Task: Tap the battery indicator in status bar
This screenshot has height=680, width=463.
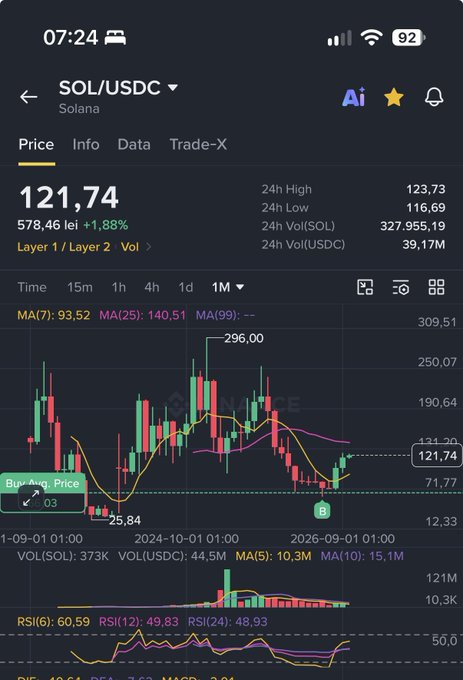Action: click(408, 38)
